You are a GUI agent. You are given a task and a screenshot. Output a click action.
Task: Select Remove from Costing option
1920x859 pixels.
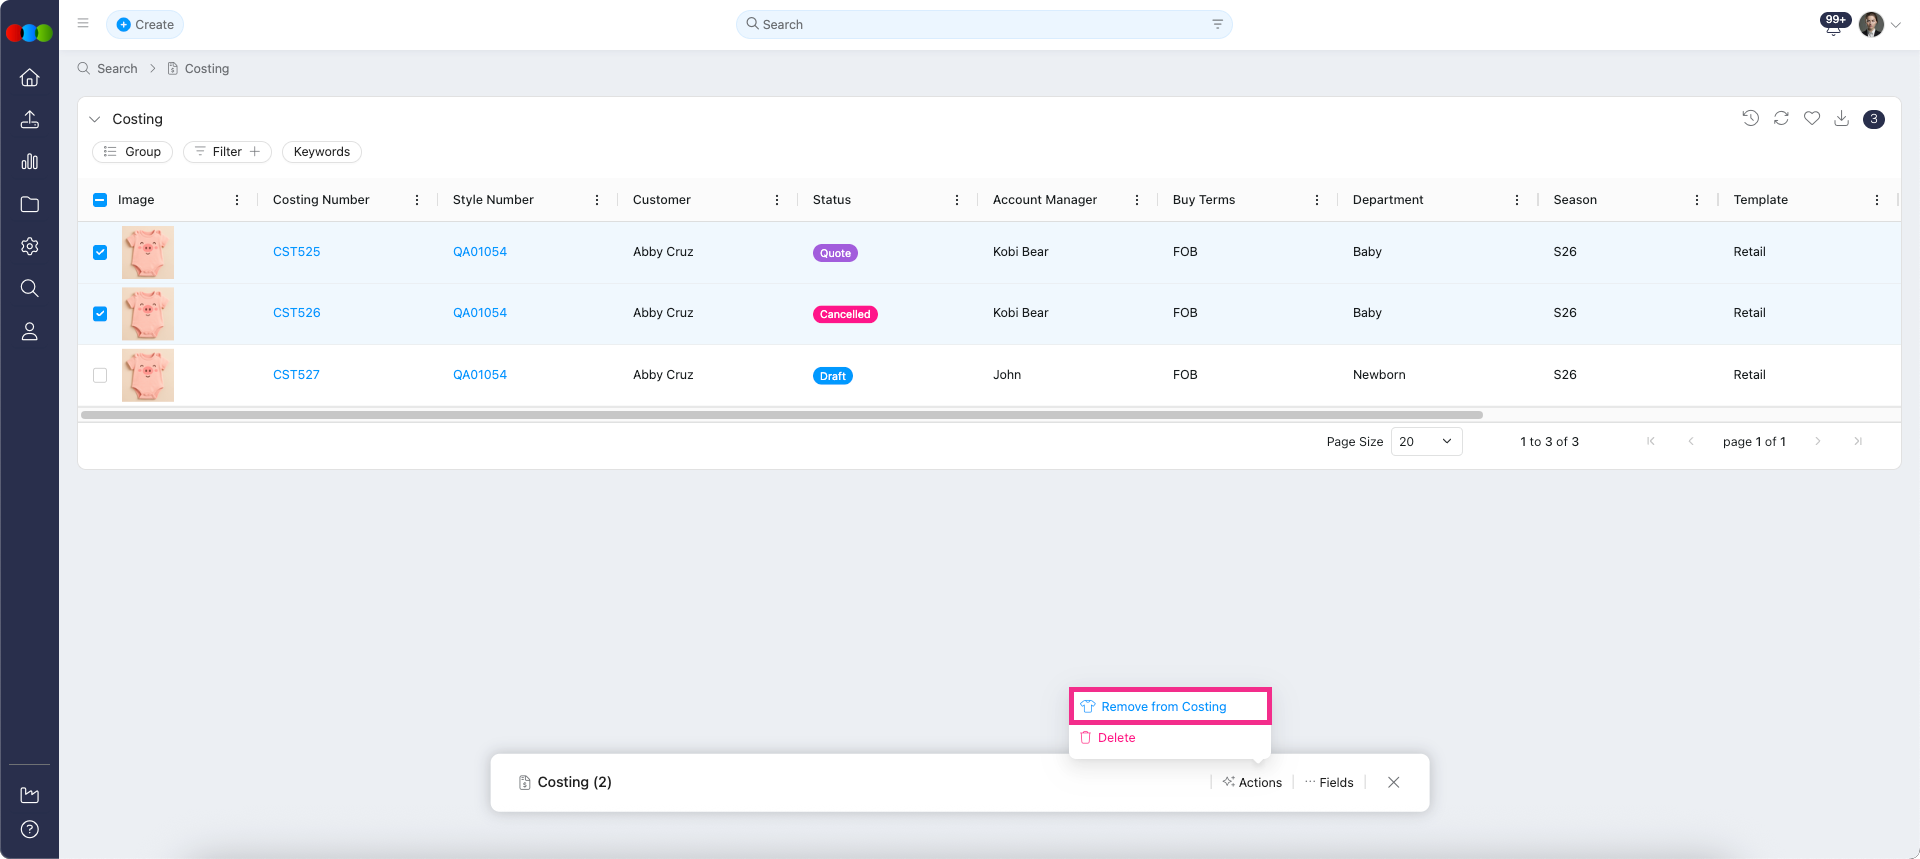tap(1163, 707)
